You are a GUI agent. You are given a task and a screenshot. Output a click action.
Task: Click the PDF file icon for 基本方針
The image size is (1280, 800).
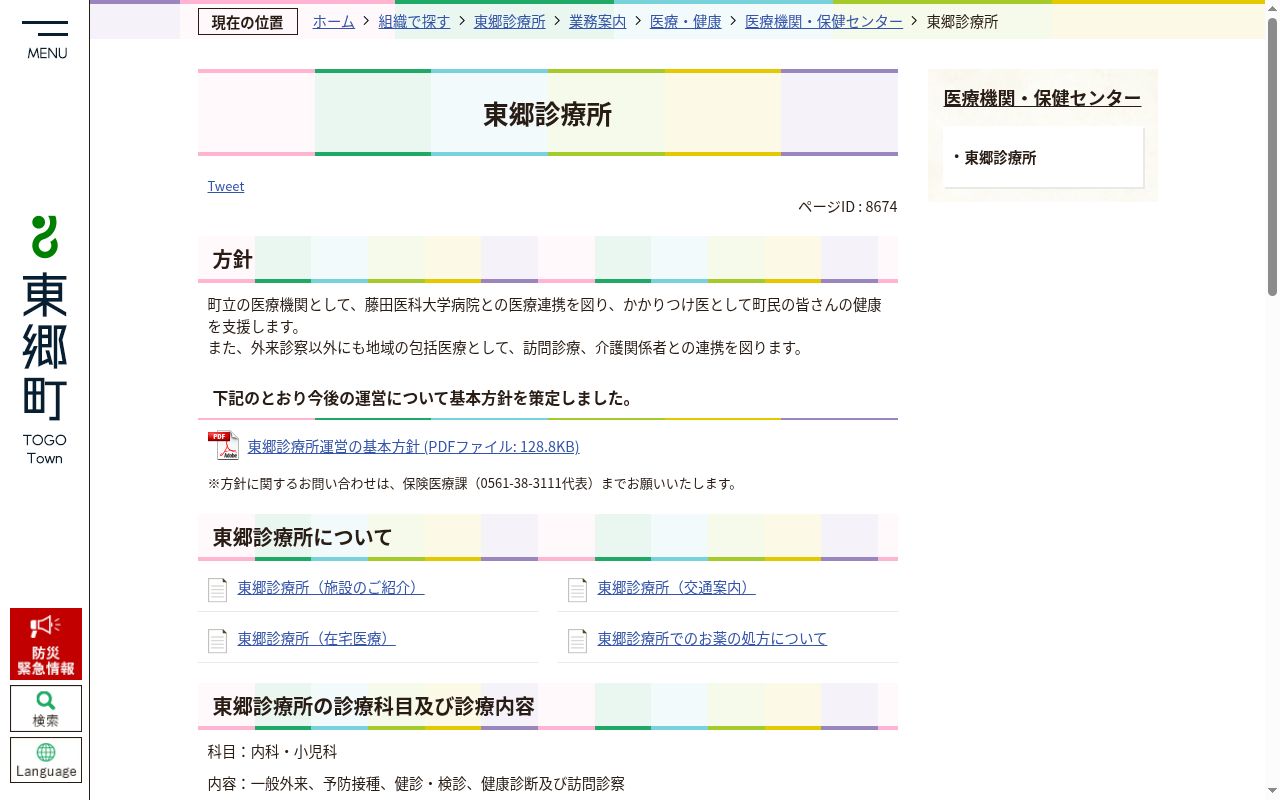223,446
